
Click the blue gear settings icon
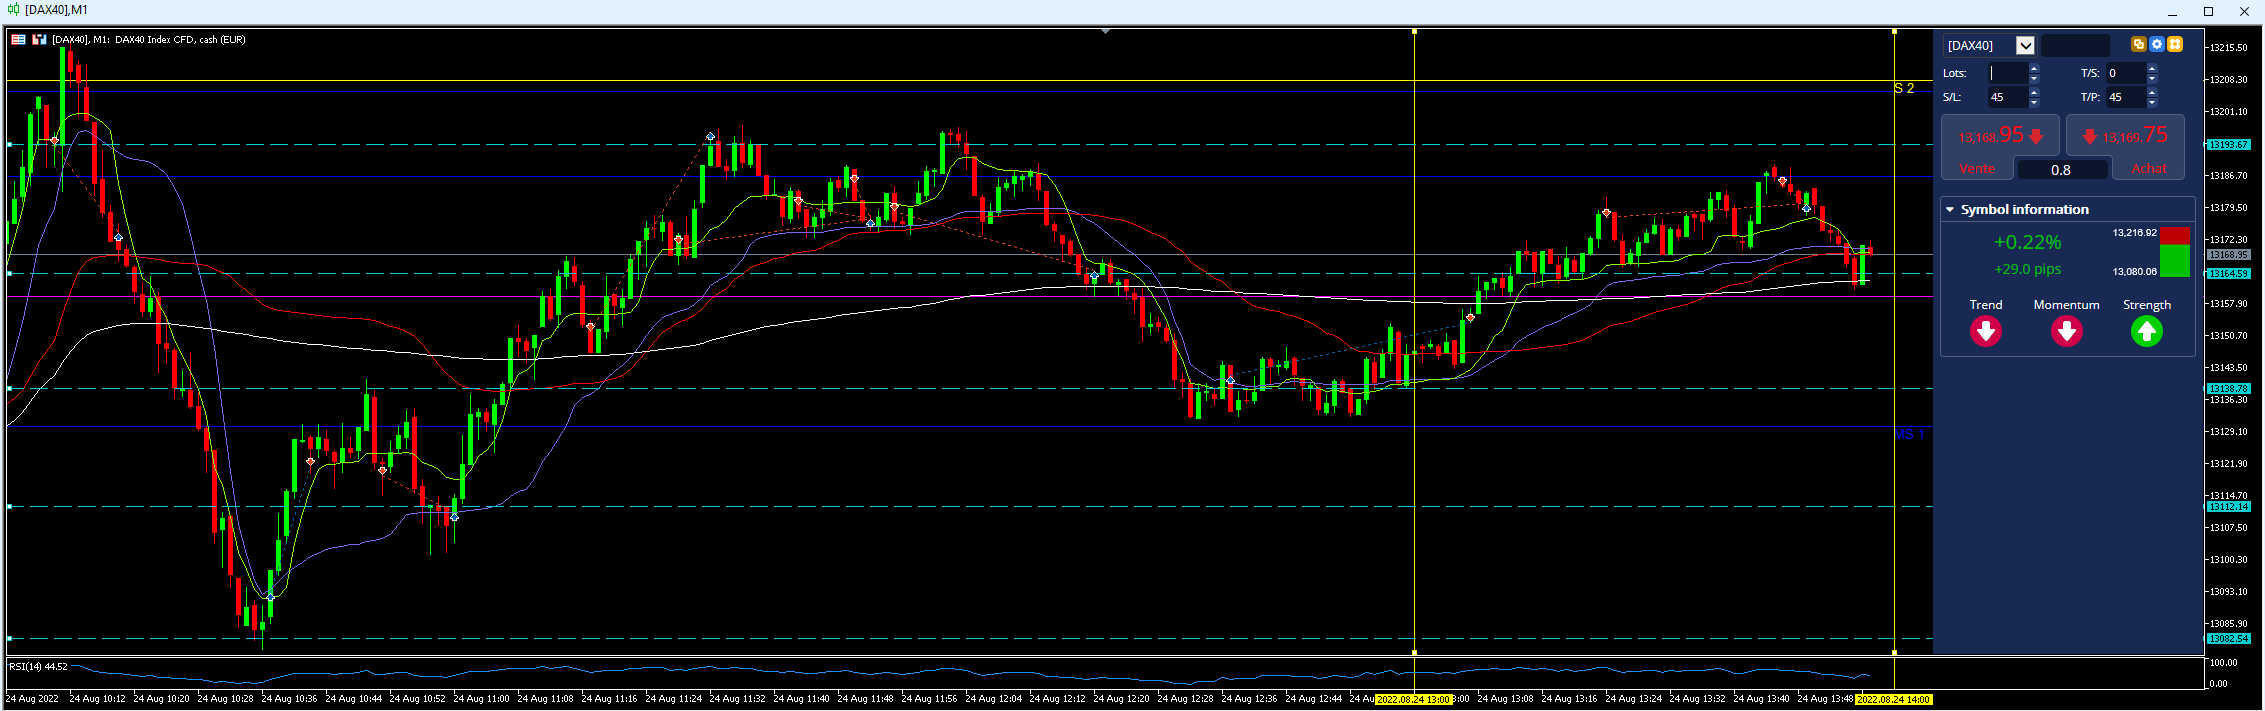(x=2157, y=44)
